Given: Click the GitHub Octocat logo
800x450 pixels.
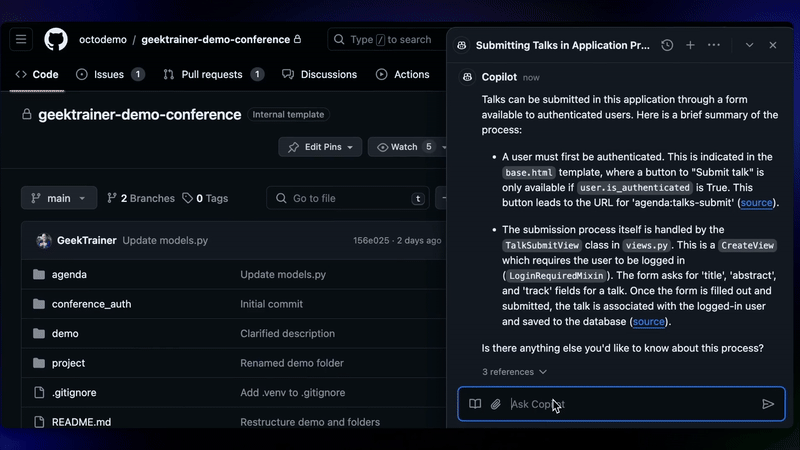Looking at the screenshot, I should point(56,40).
